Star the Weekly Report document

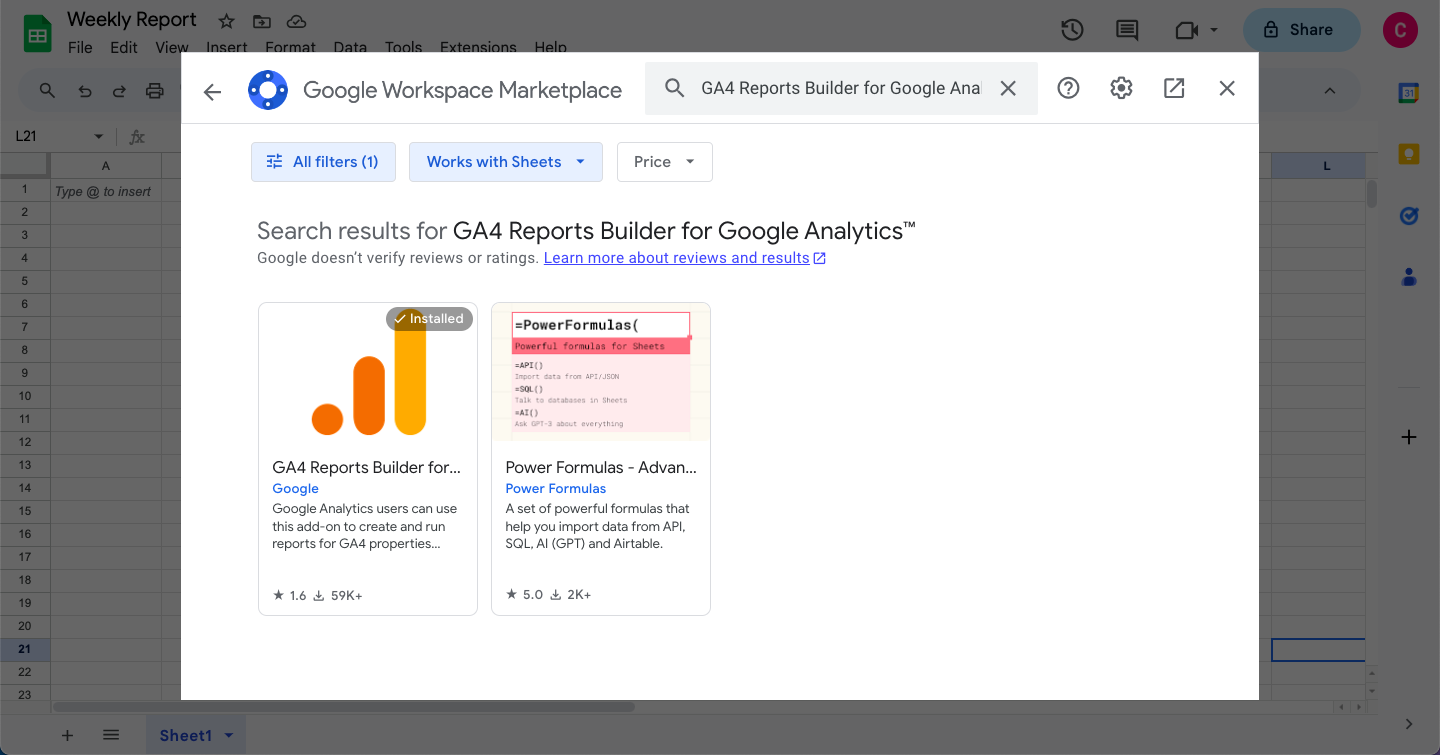click(227, 21)
